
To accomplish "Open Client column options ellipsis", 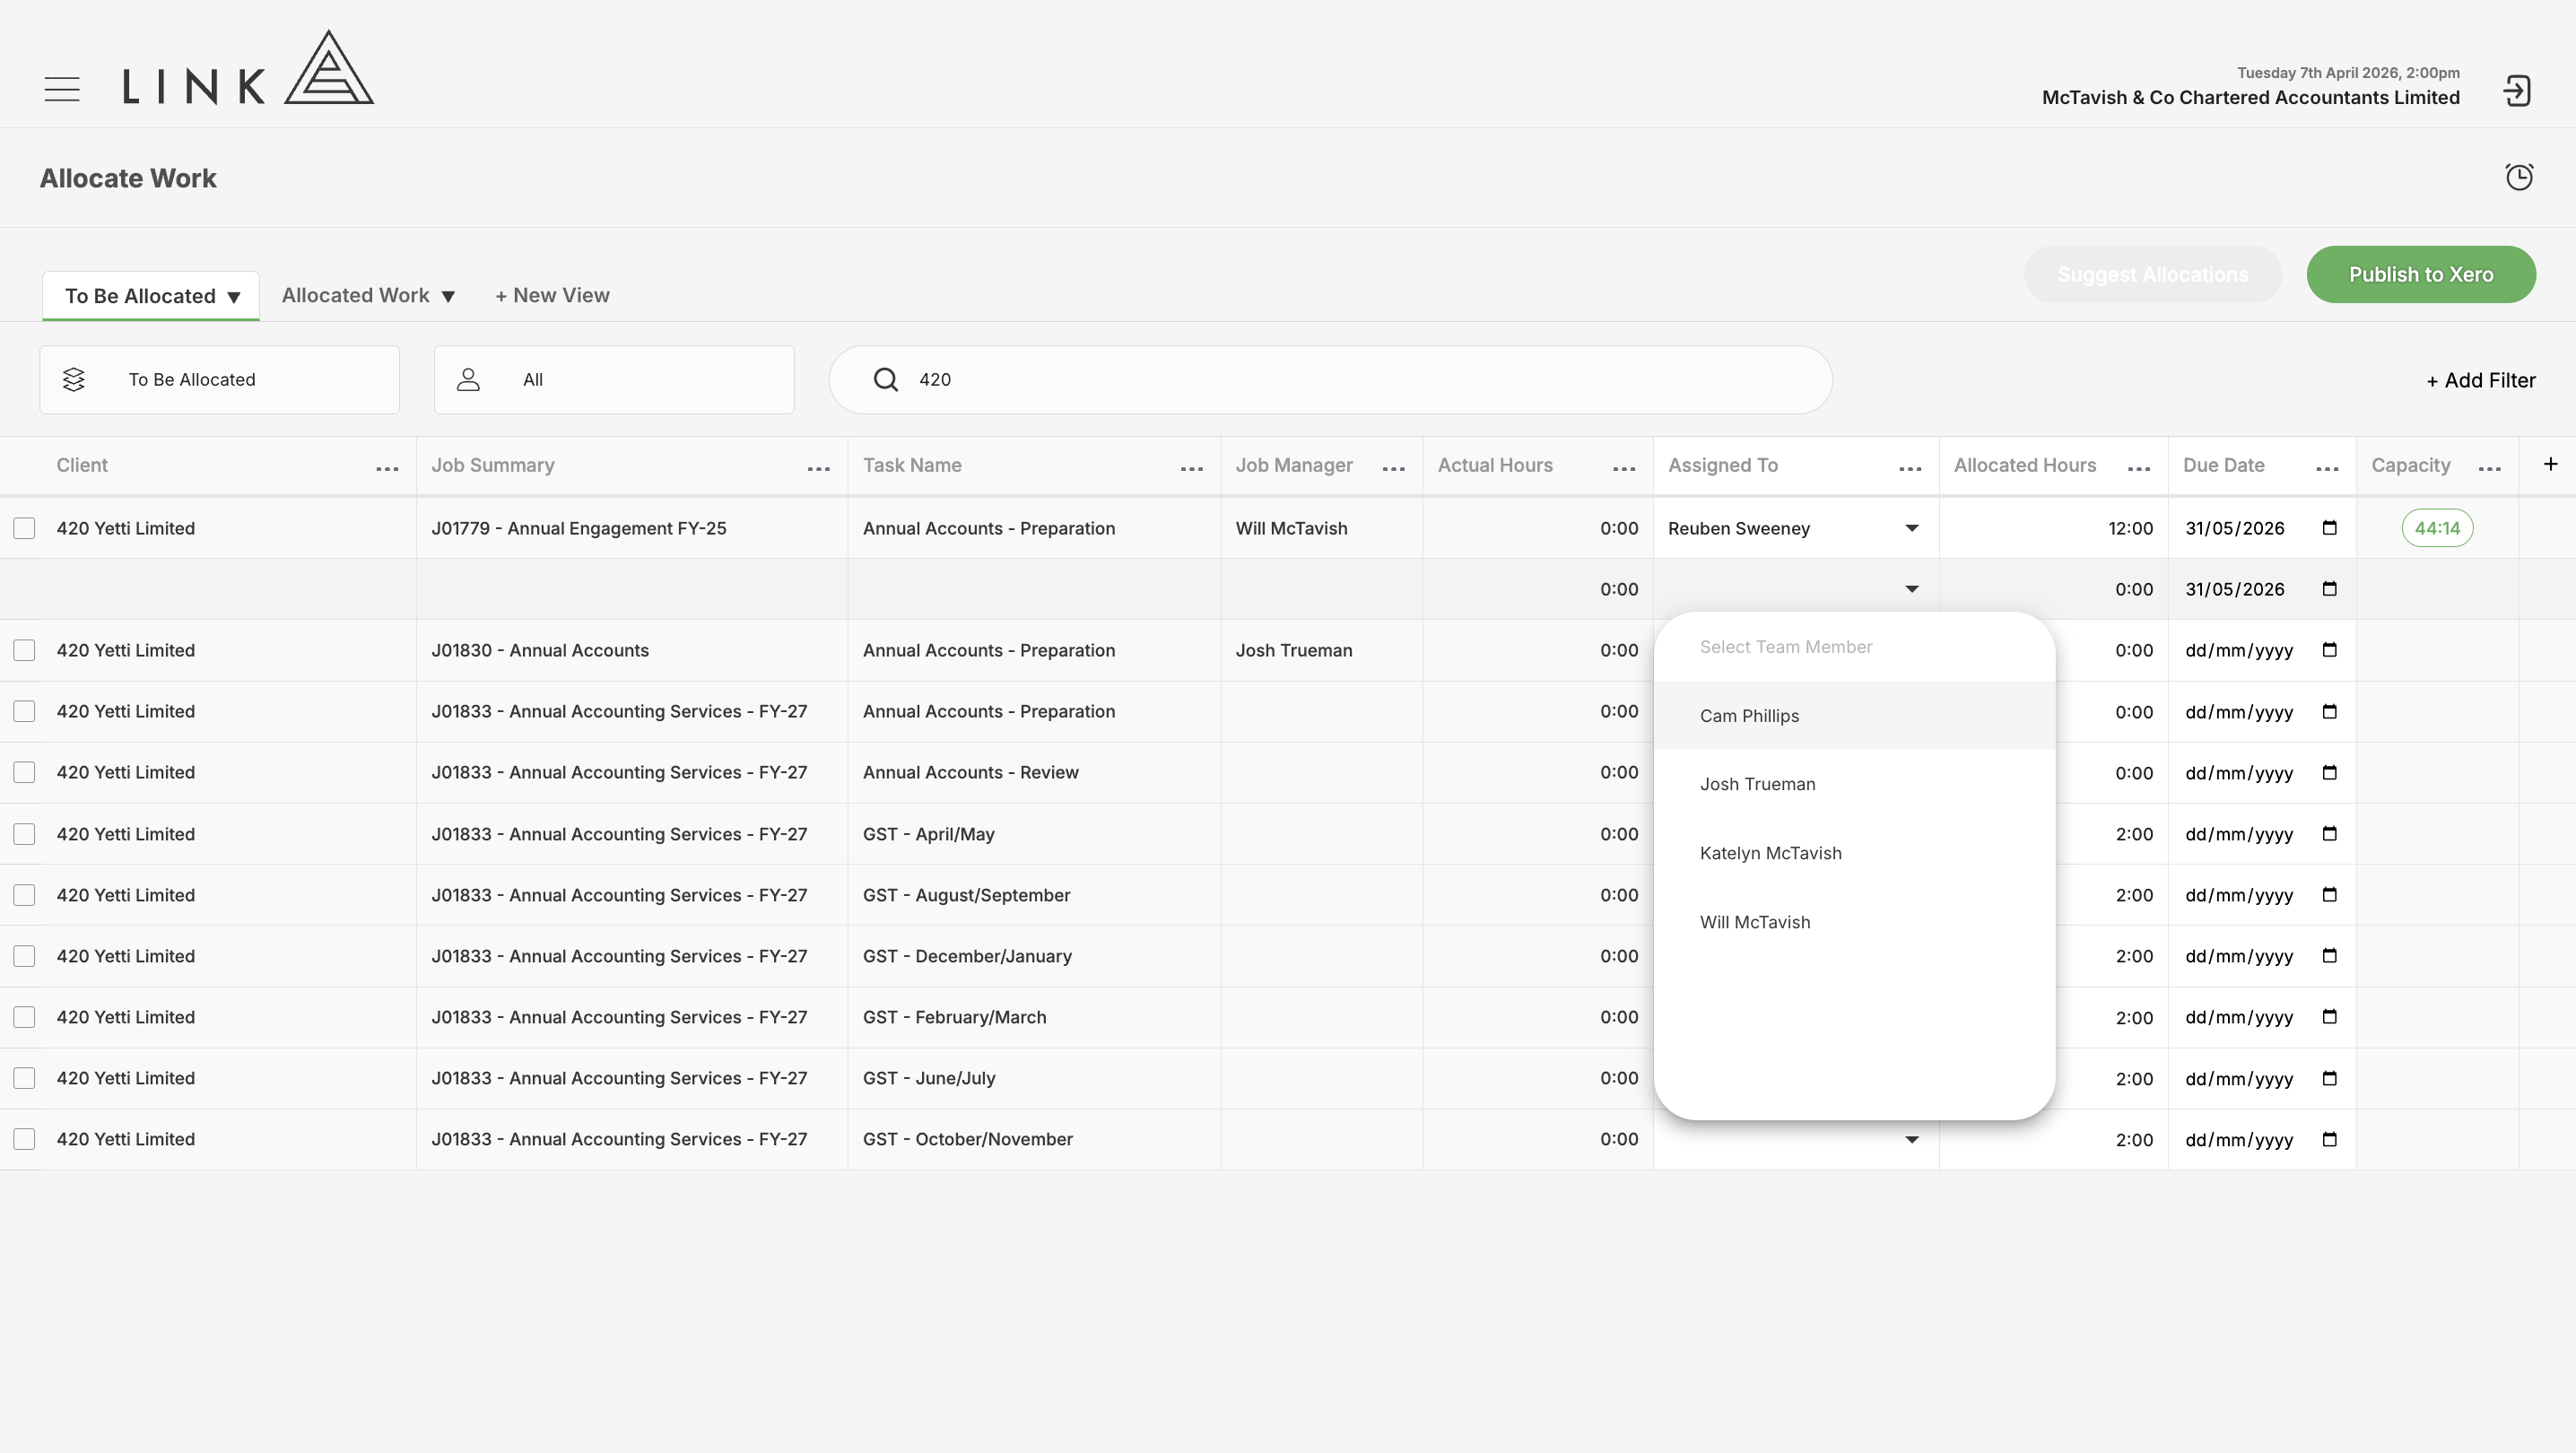I will 387,469.
